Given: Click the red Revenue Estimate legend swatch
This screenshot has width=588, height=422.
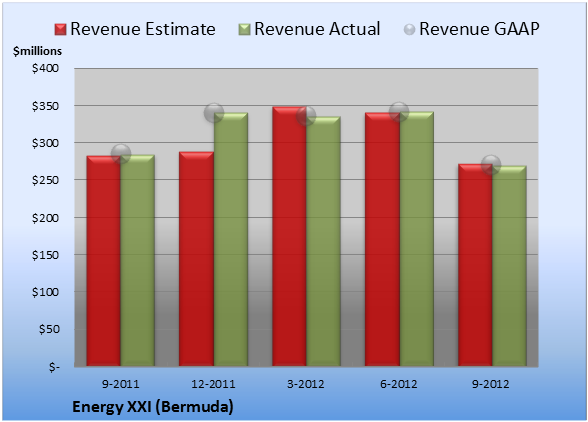Looking at the screenshot, I should click(60, 30).
